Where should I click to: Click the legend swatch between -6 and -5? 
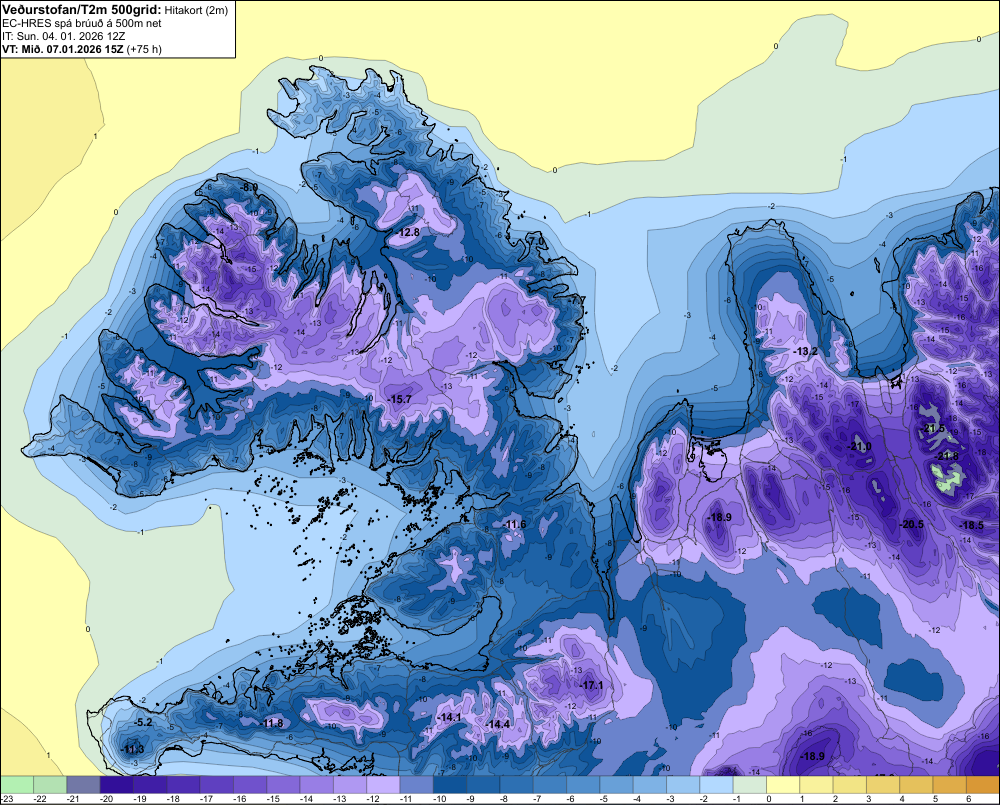pyautogui.click(x=583, y=785)
